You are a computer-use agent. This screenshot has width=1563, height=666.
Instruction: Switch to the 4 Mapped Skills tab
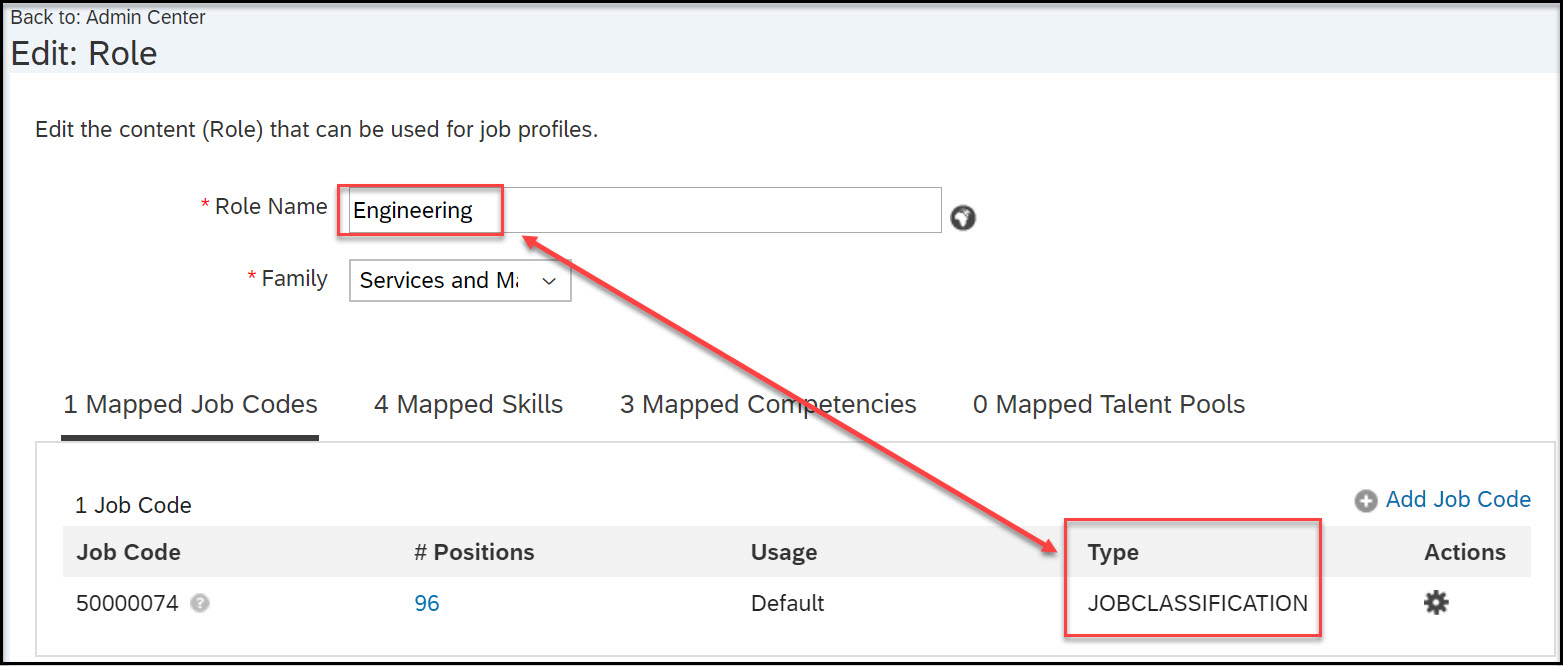(x=468, y=404)
